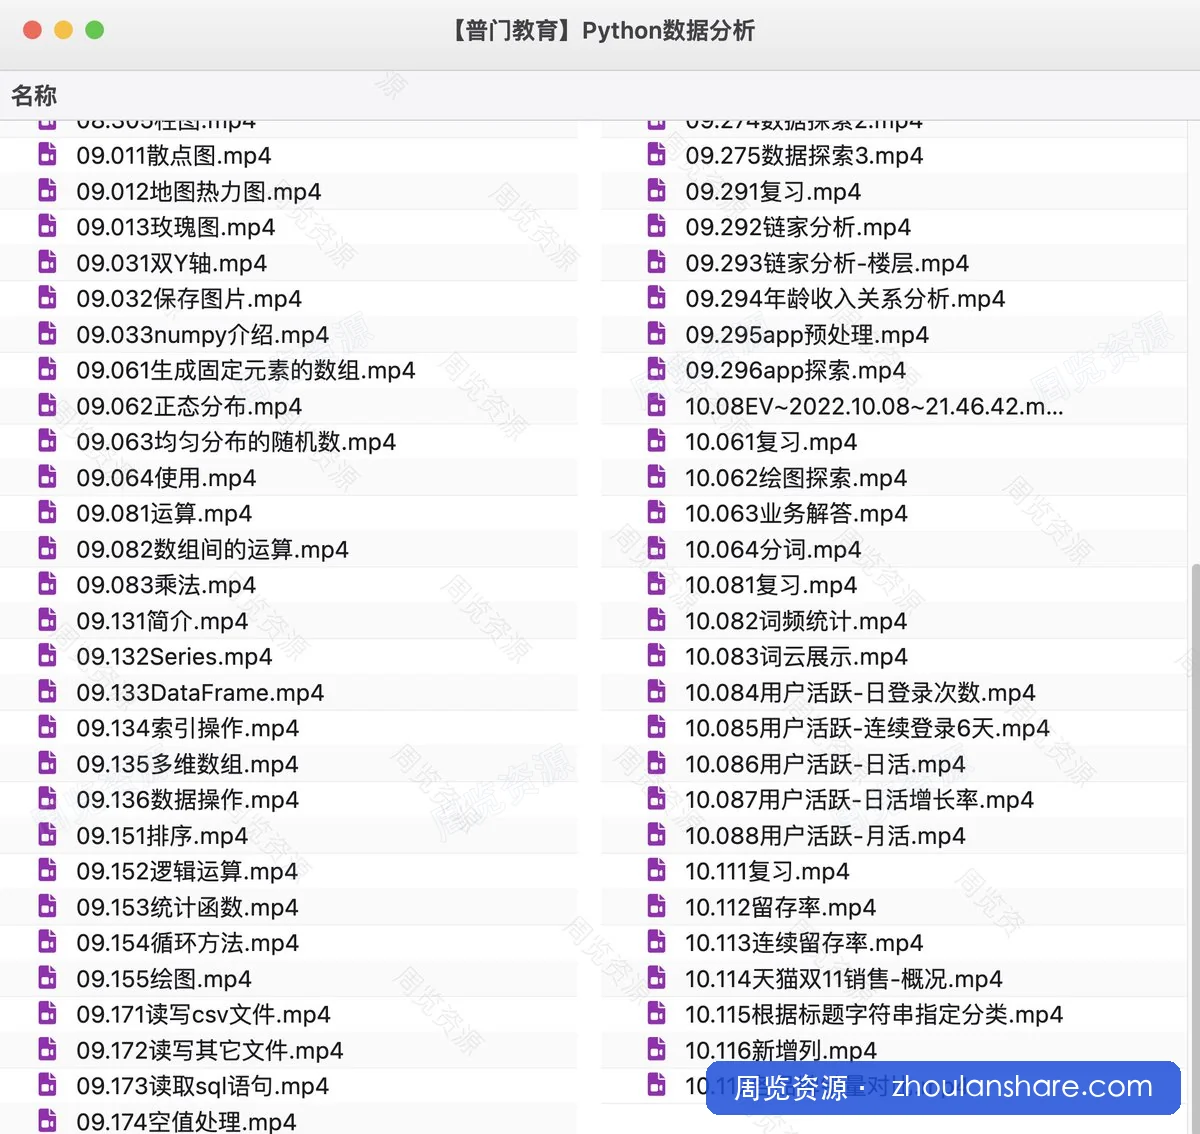1200x1134 pixels.
Task: Select file name 09.134索引操作.mp4
Action: point(188,728)
